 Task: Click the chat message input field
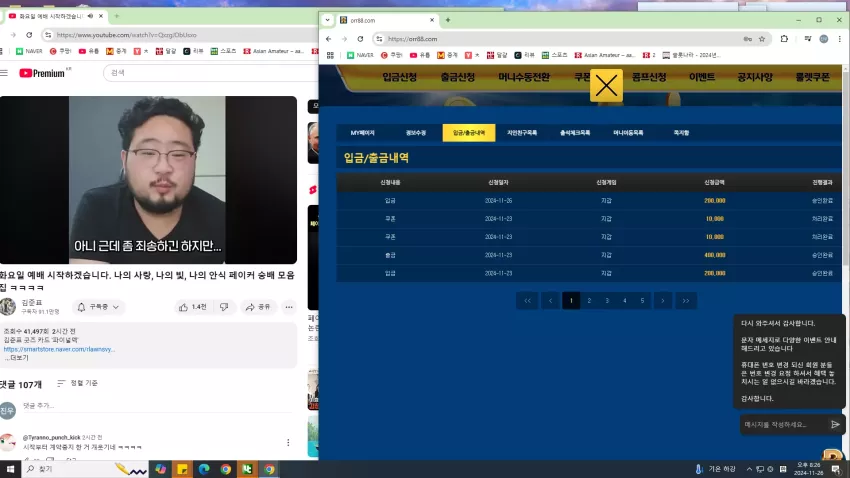[x=783, y=425]
